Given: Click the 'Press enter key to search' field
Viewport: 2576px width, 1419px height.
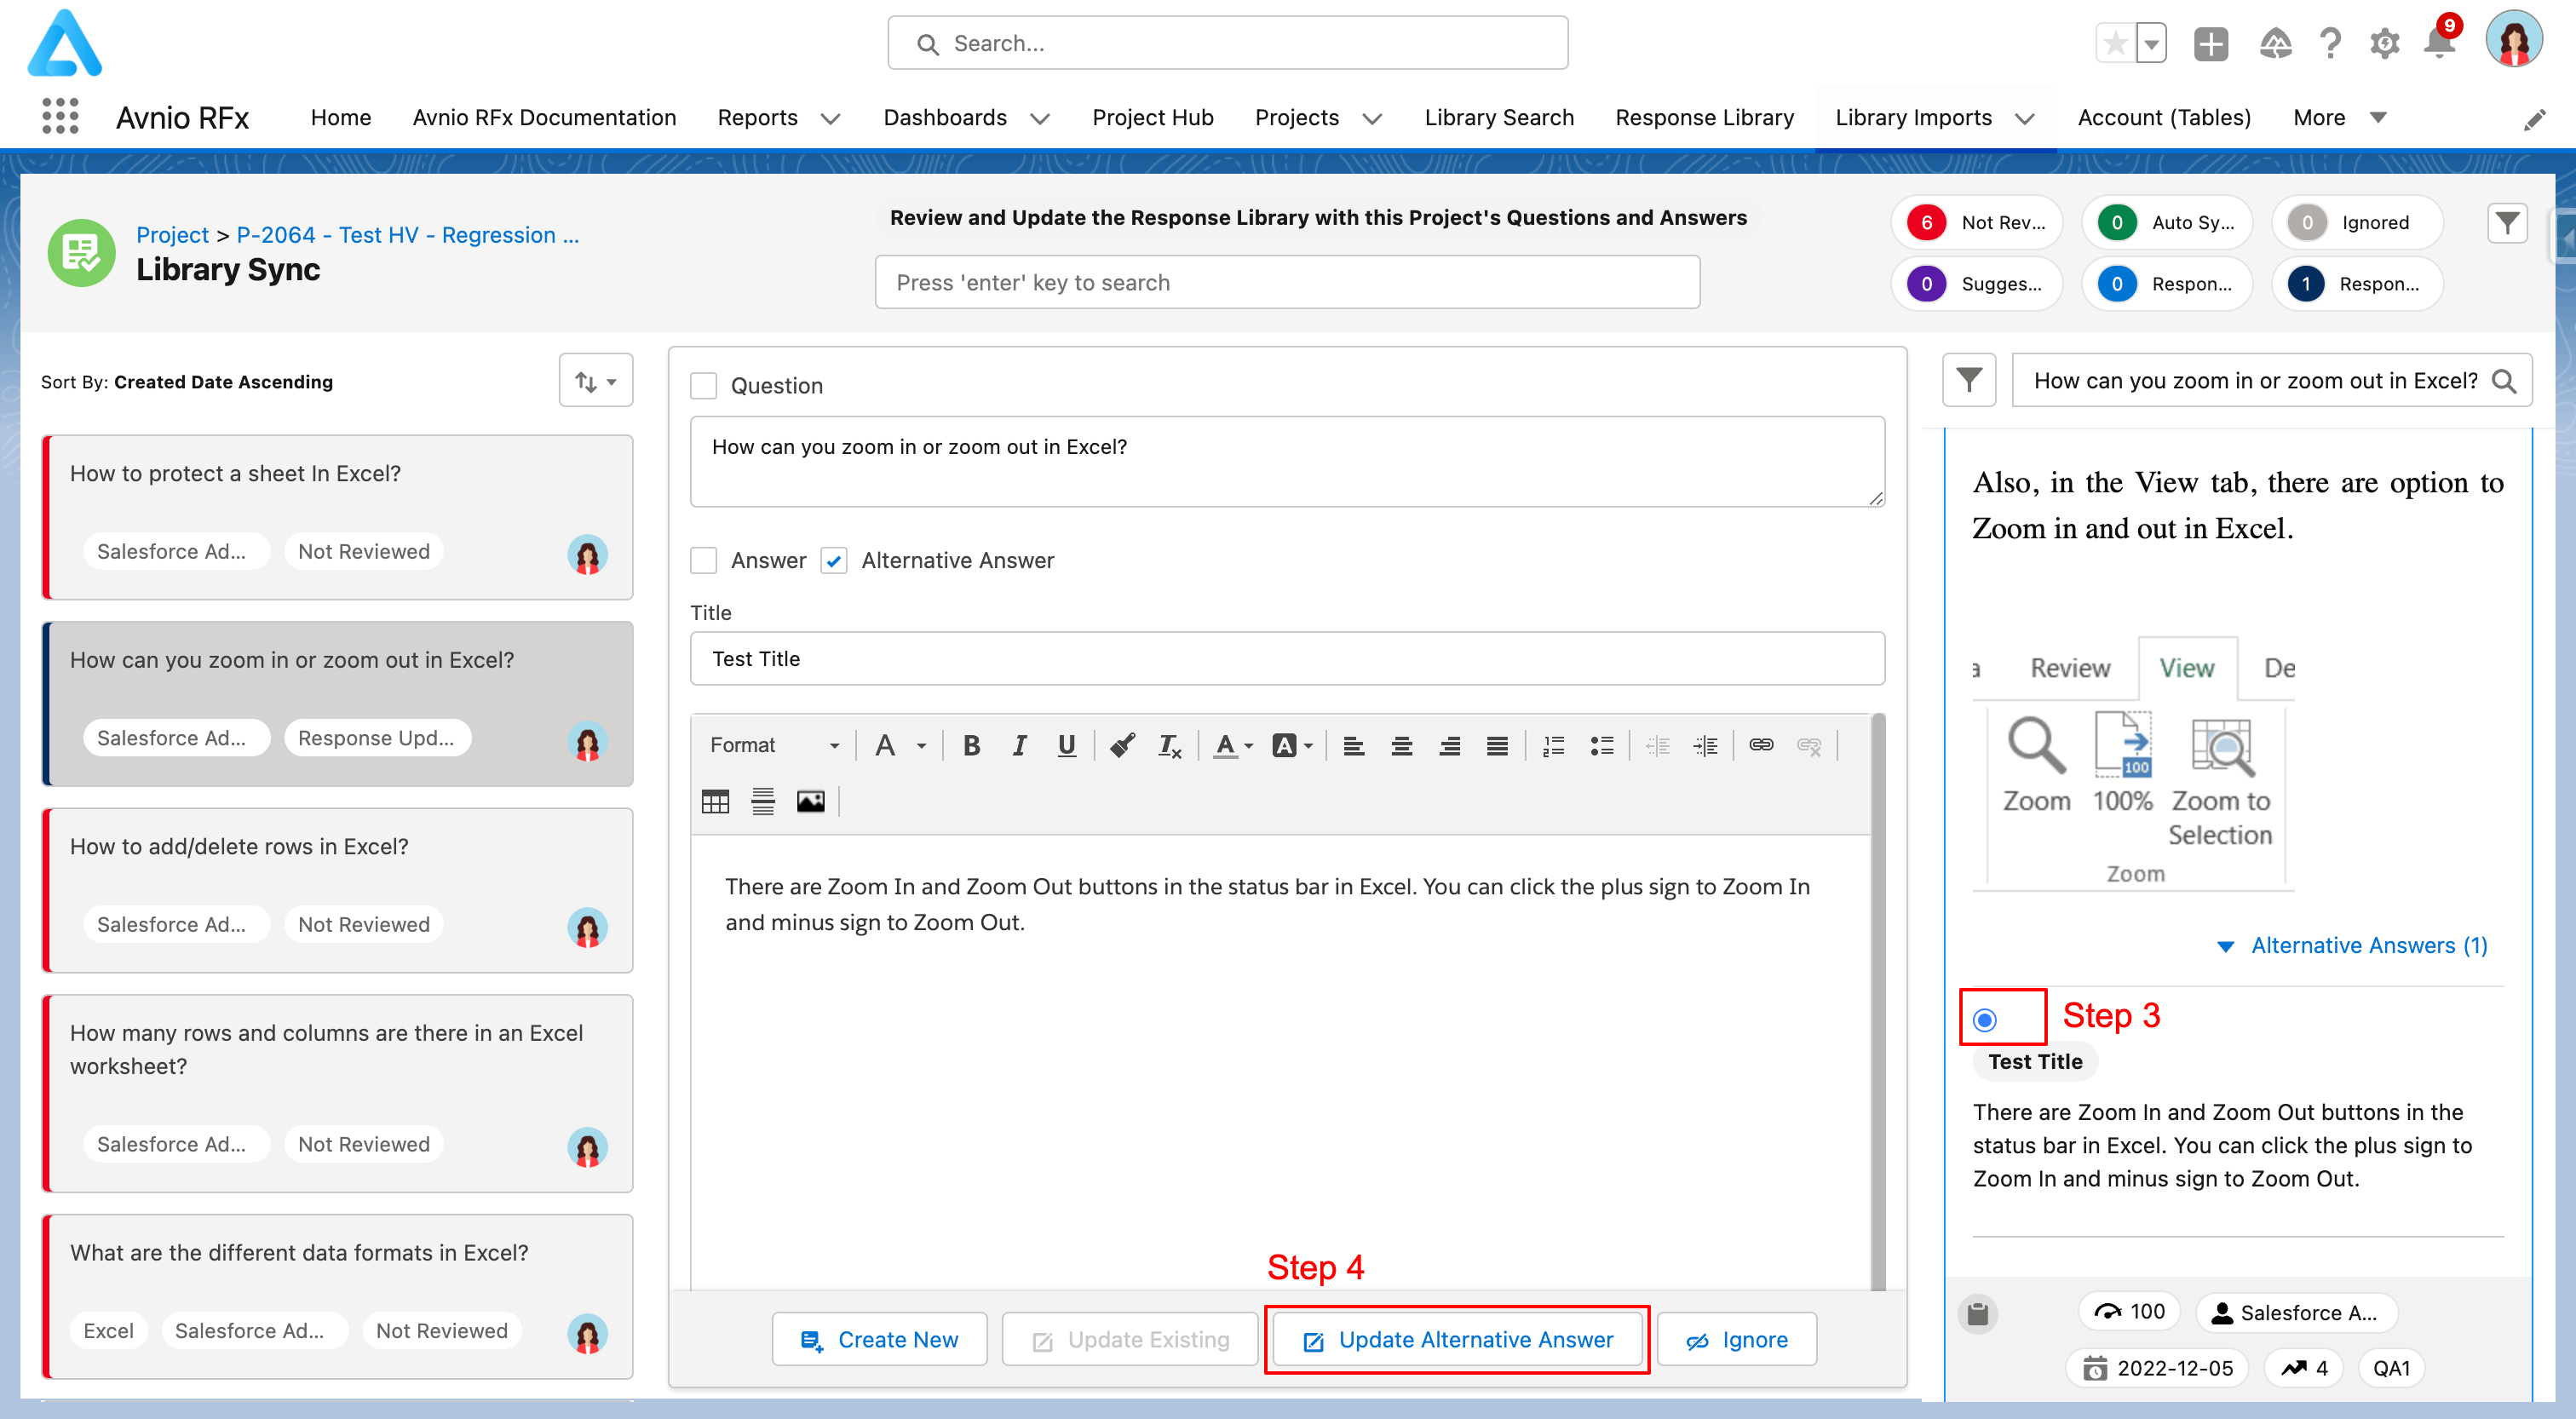Looking at the screenshot, I should click(1287, 282).
